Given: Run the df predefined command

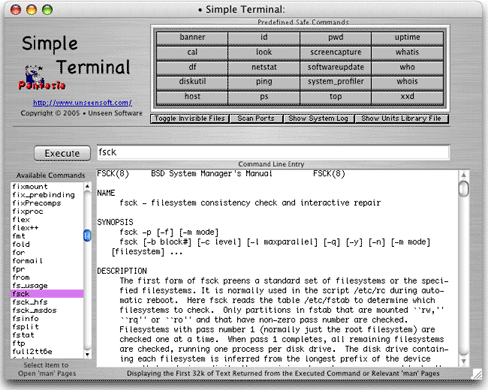Looking at the screenshot, I should (x=192, y=68).
